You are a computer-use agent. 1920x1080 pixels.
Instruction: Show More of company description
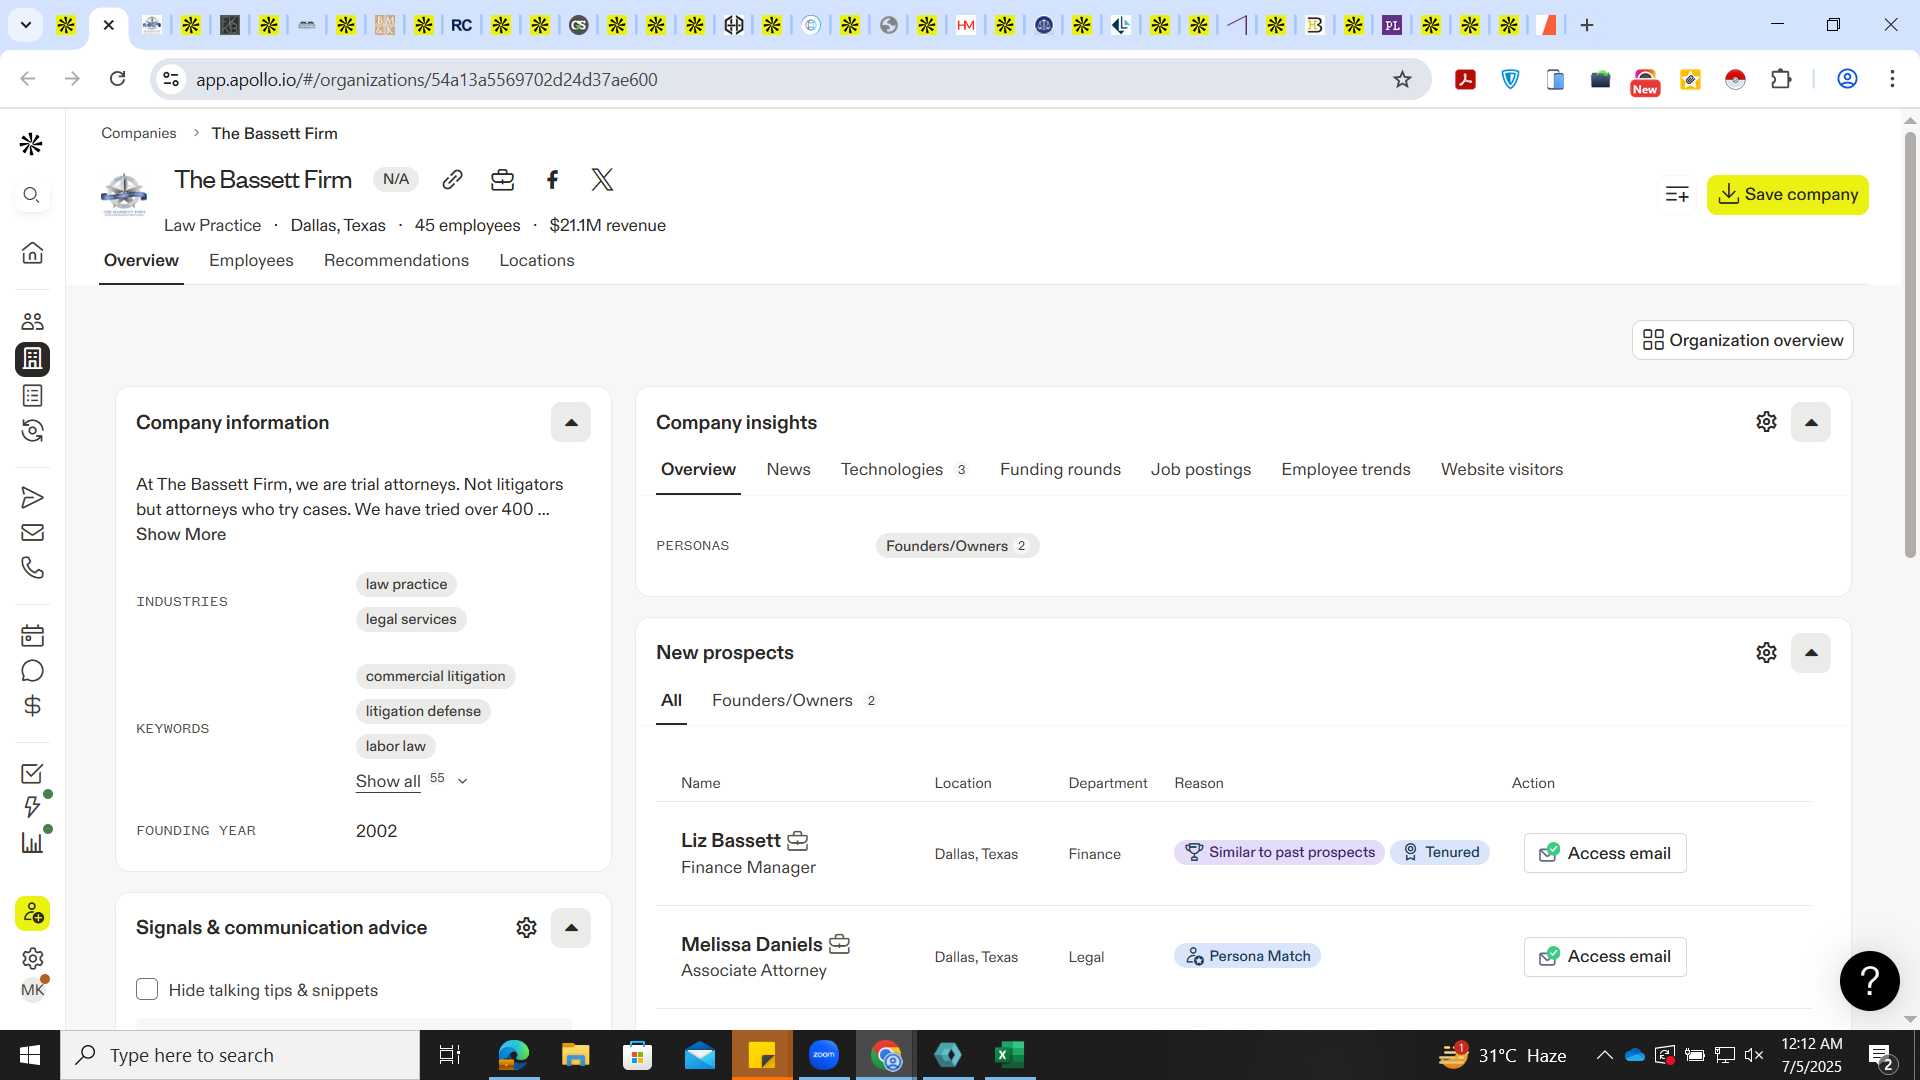[181, 534]
